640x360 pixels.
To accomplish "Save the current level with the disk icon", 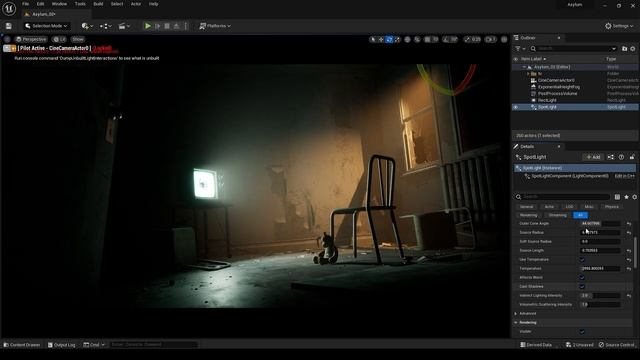I will click(9, 26).
